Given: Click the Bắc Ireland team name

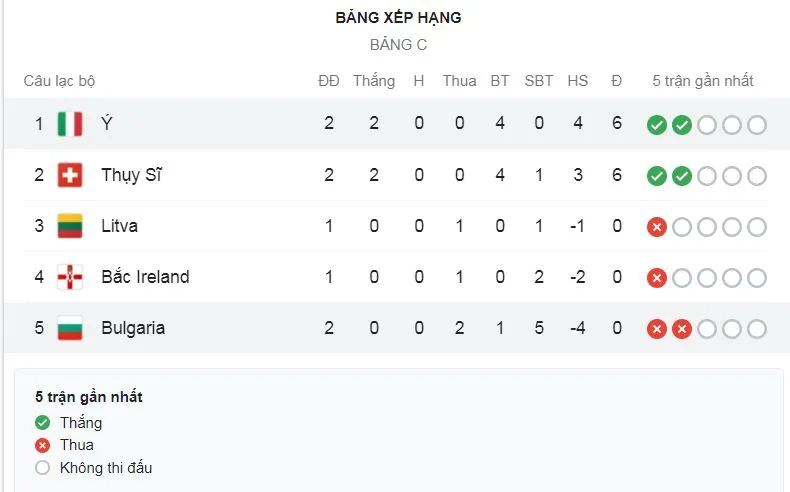Looking at the screenshot, I should [x=145, y=277].
